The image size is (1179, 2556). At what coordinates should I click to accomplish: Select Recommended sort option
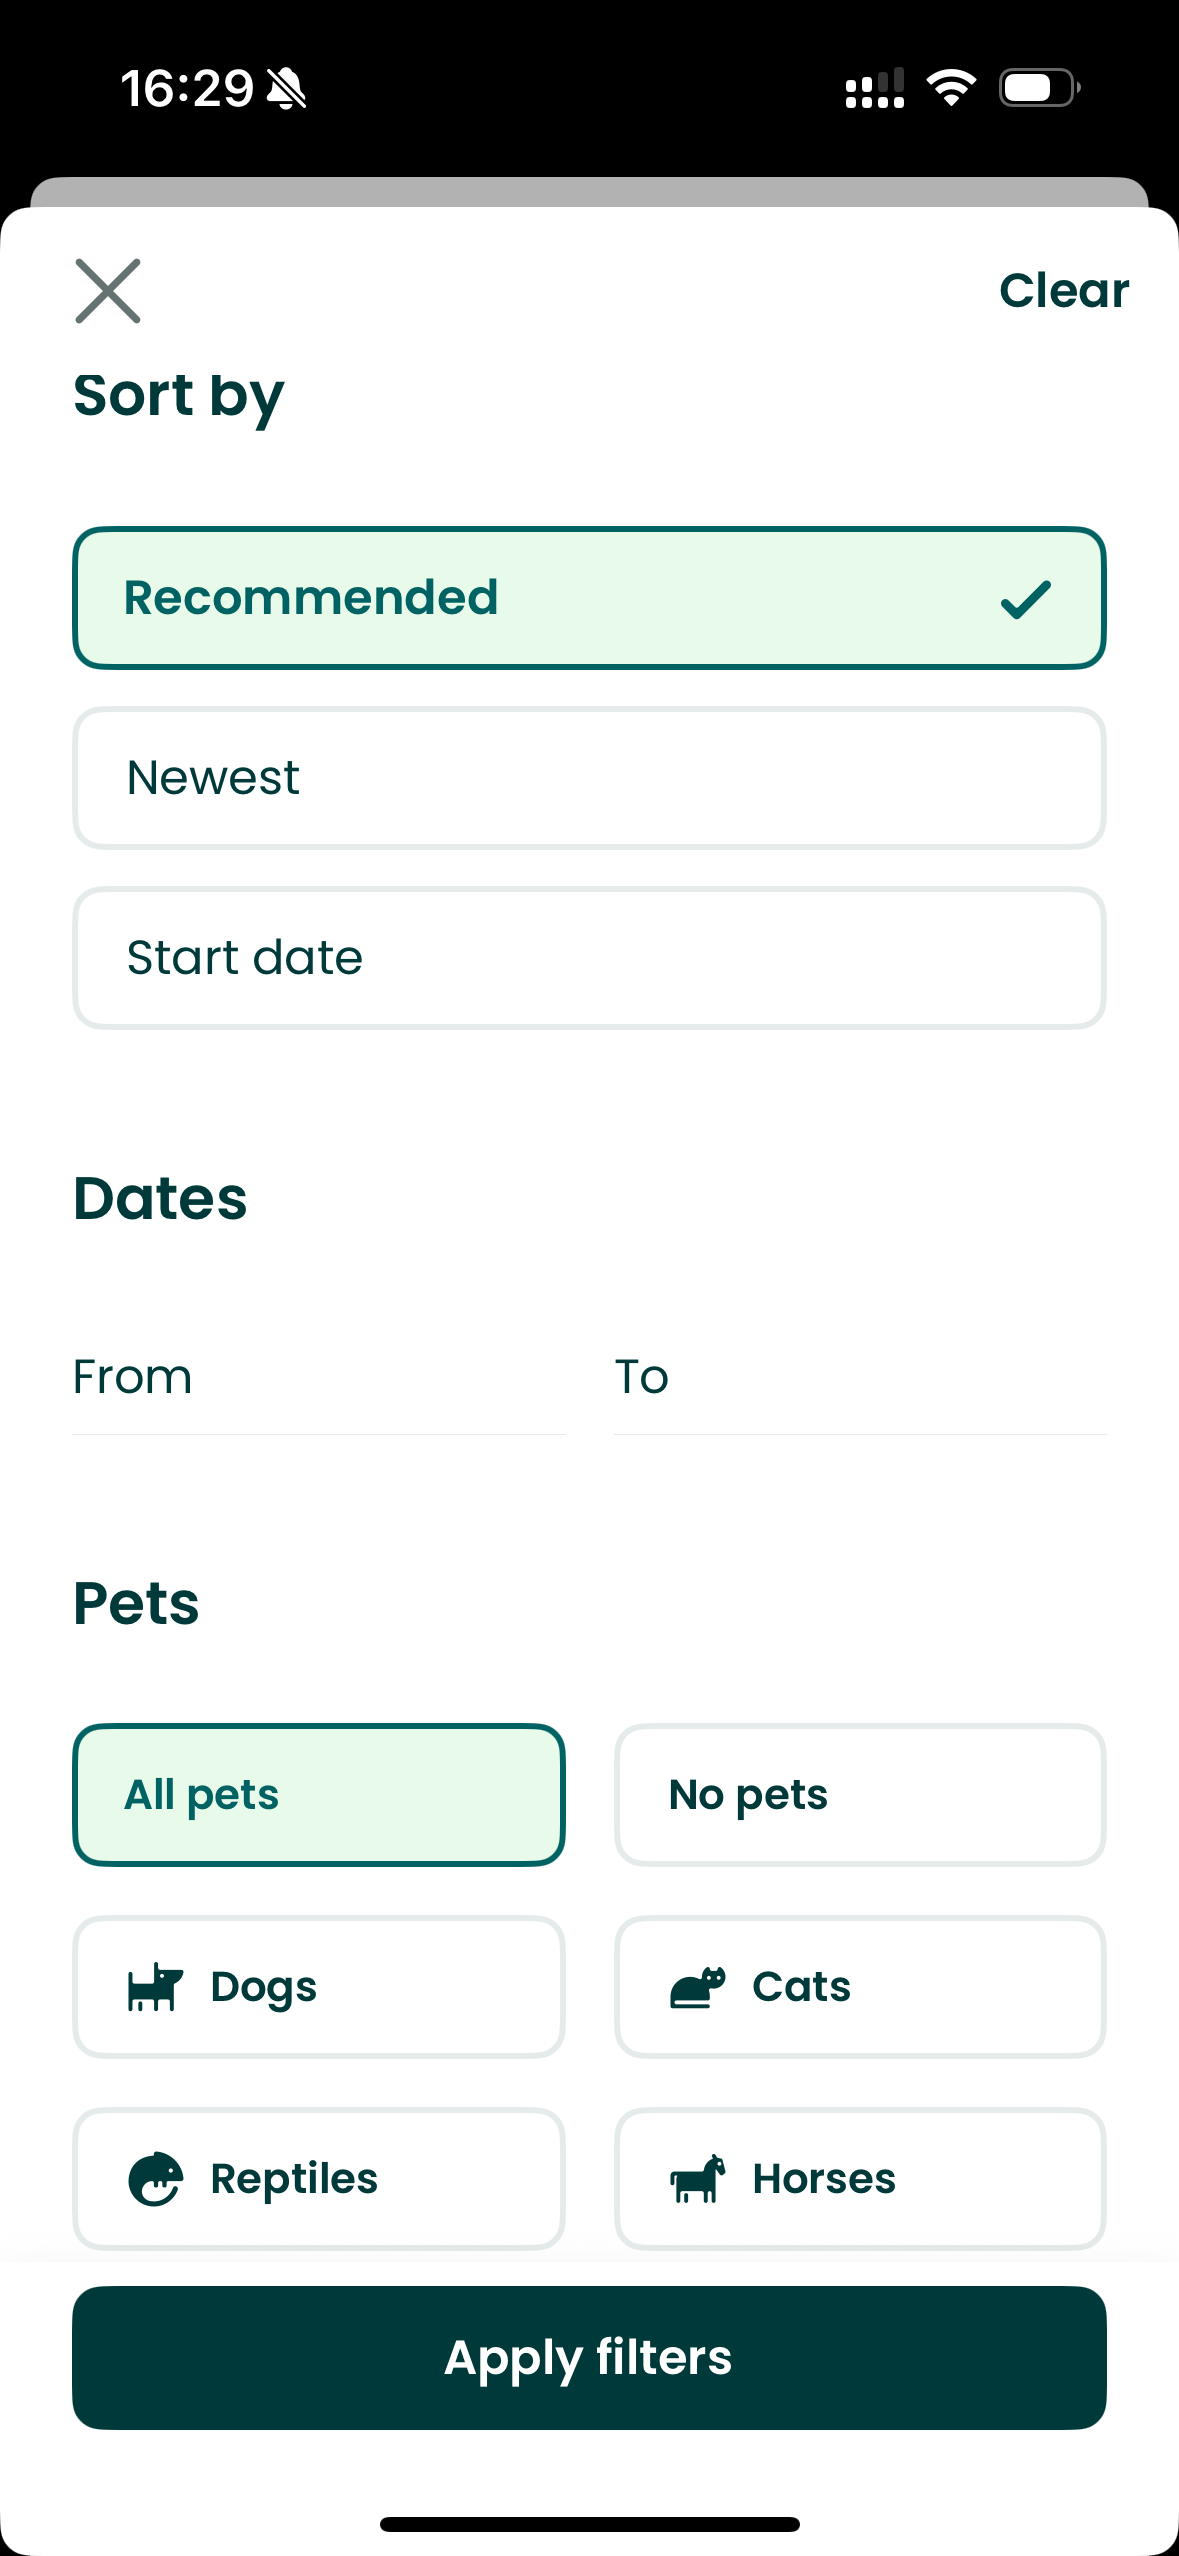589,598
